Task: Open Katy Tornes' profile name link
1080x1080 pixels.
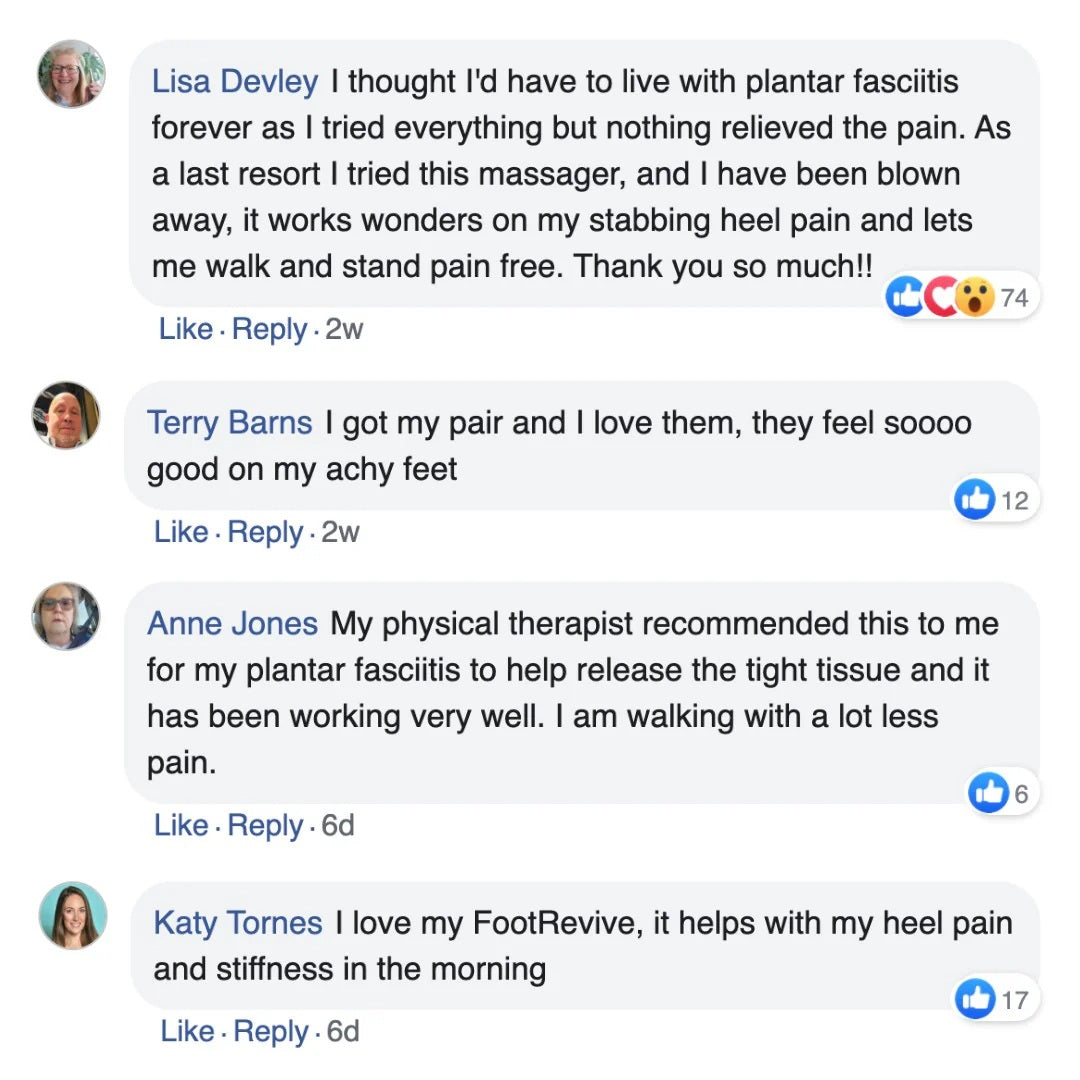Action: click(238, 923)
